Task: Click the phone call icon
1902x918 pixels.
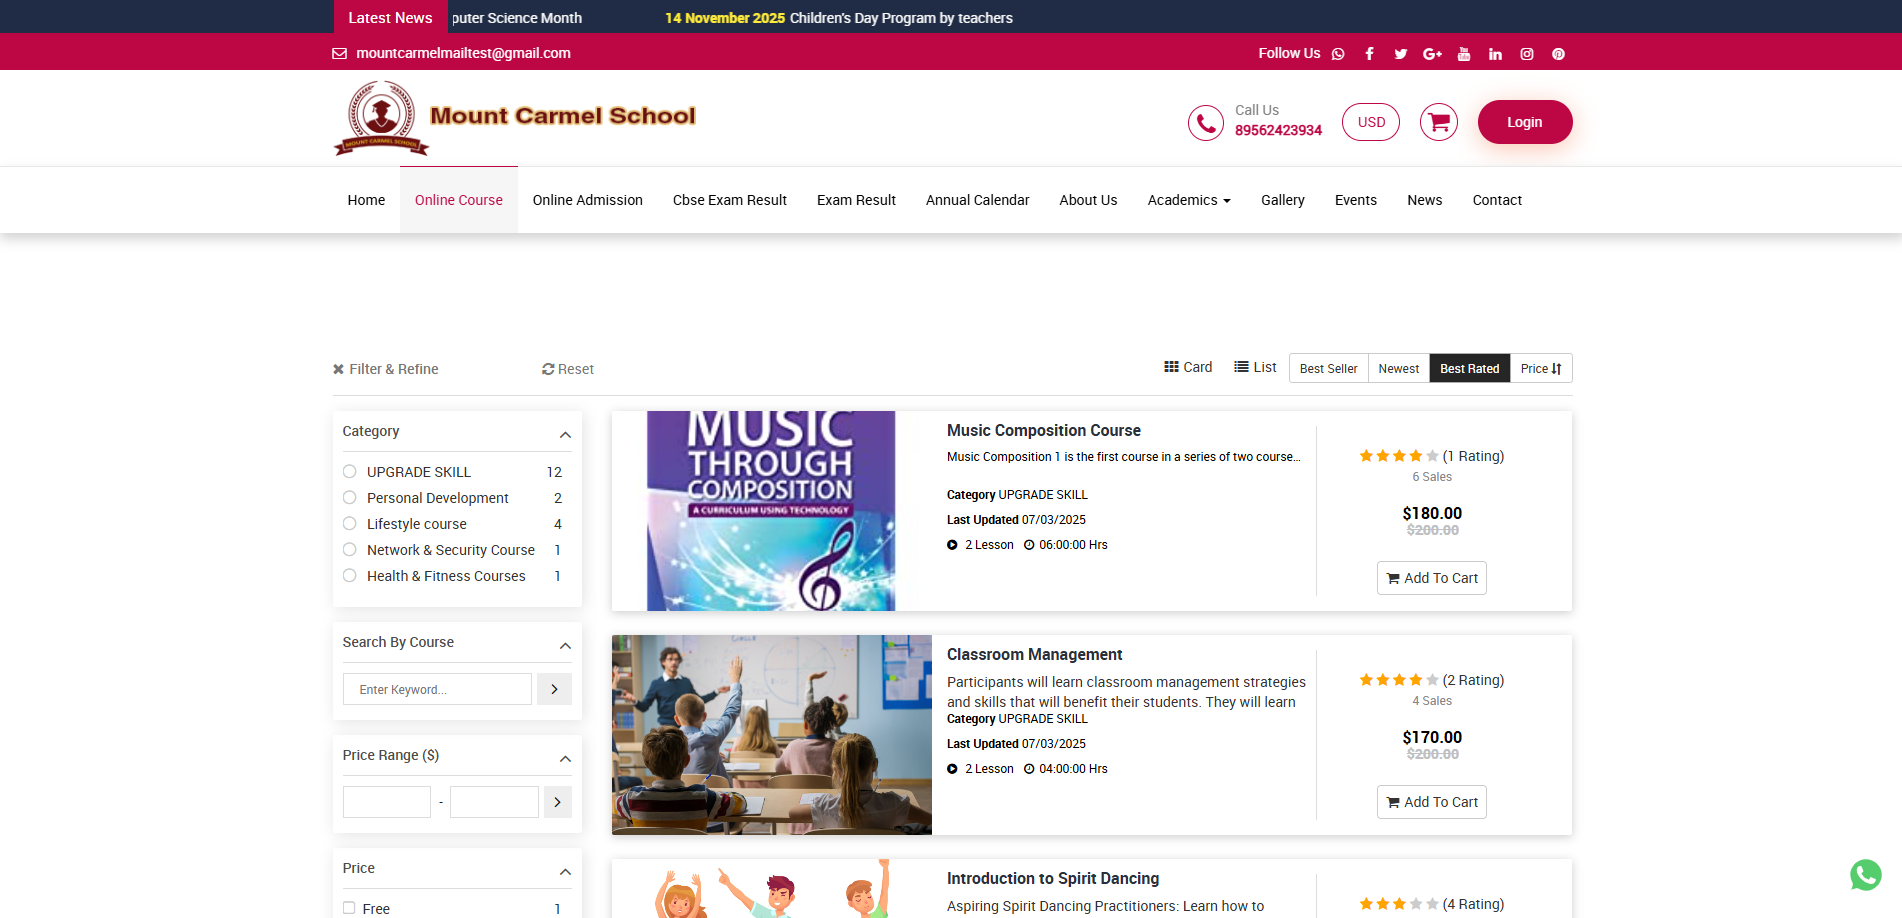Action: click(1205, 122)
